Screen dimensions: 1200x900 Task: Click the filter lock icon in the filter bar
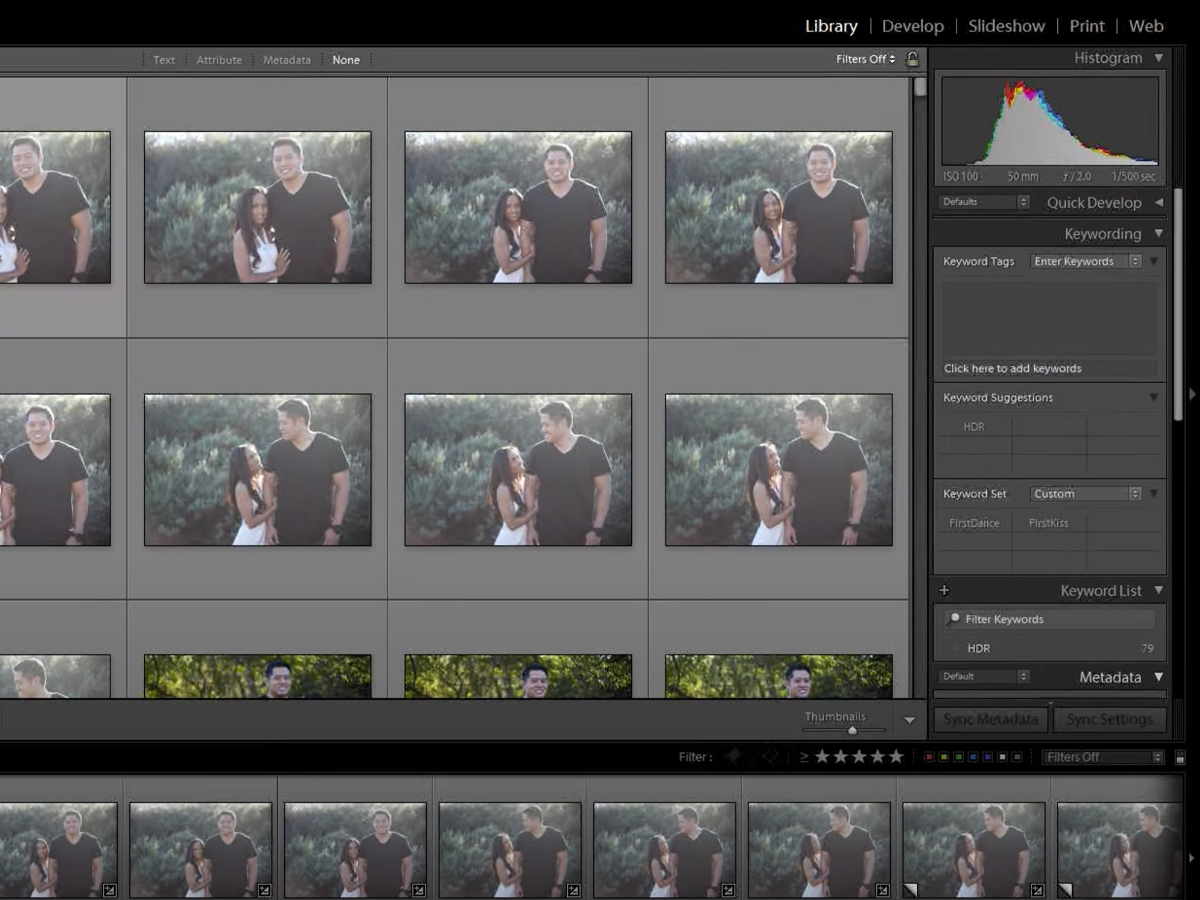(x=912, y=59)
